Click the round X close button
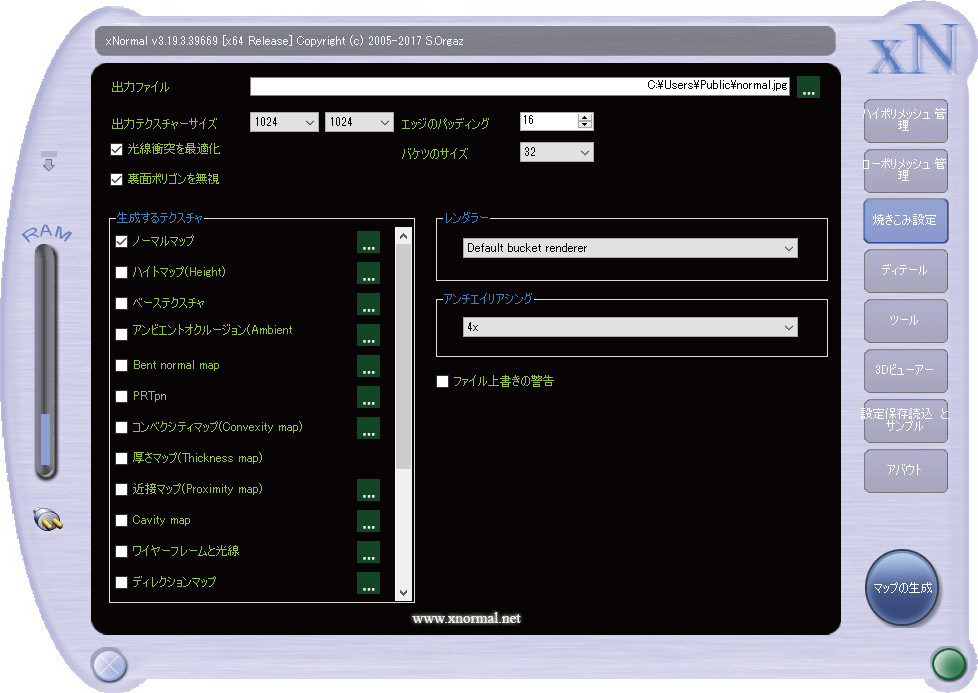The width and height of the screenshot is (978, 693). 109,664
